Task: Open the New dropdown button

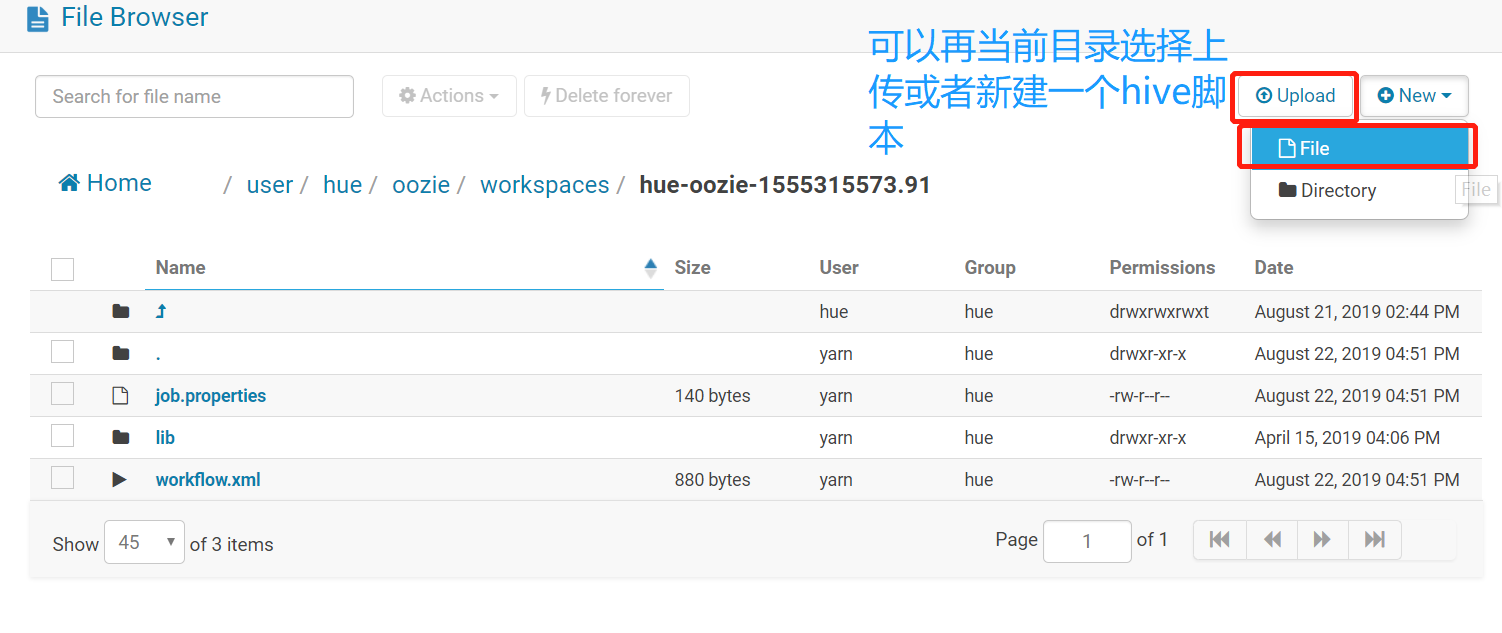Action: tap(1414, 96)
